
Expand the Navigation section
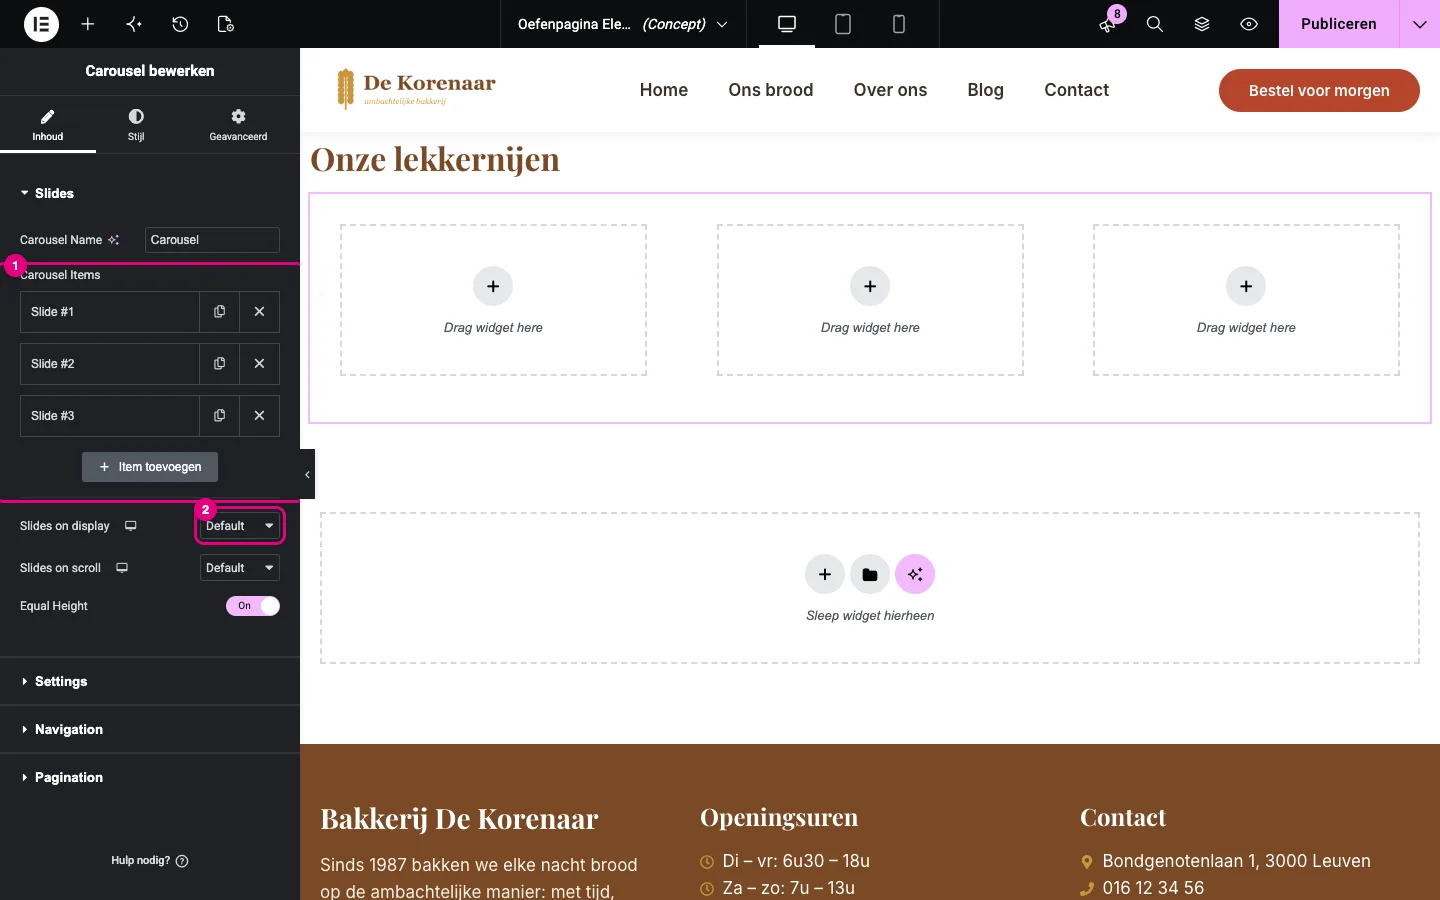pyautogui.click(x=150, y=729)
